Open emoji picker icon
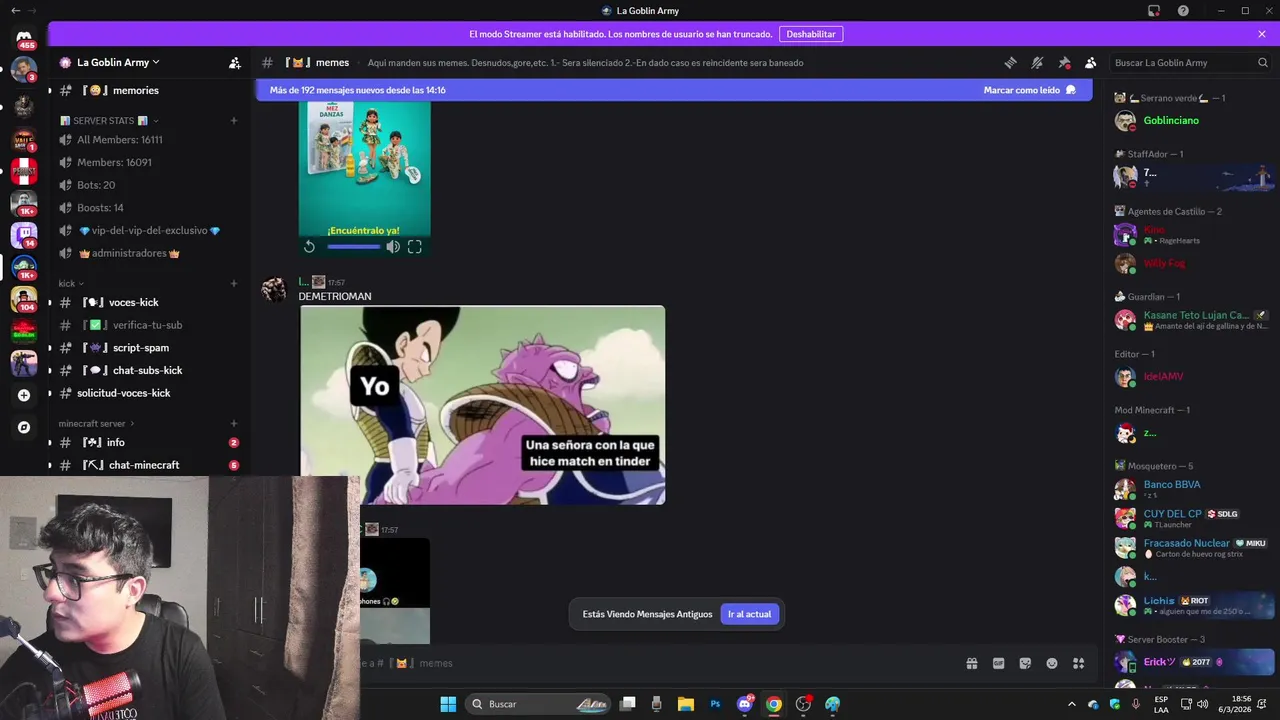Image resolution: width=1280 pixels, height=720 pixels. [1052, 663]
